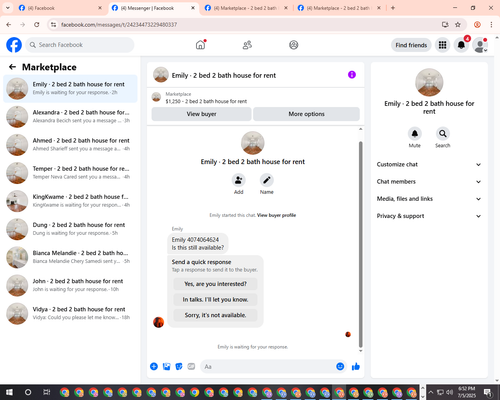Open the Friends icon in top navigation

[x=247, y=45]
